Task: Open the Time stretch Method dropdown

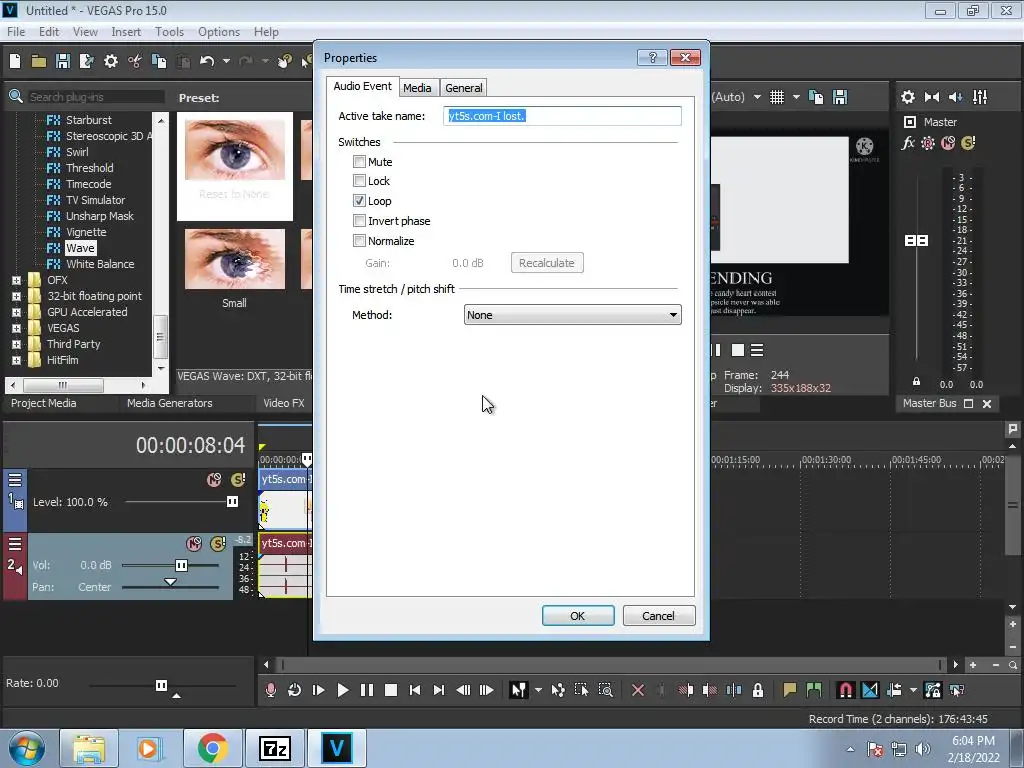Action: (x=572, y=315)
